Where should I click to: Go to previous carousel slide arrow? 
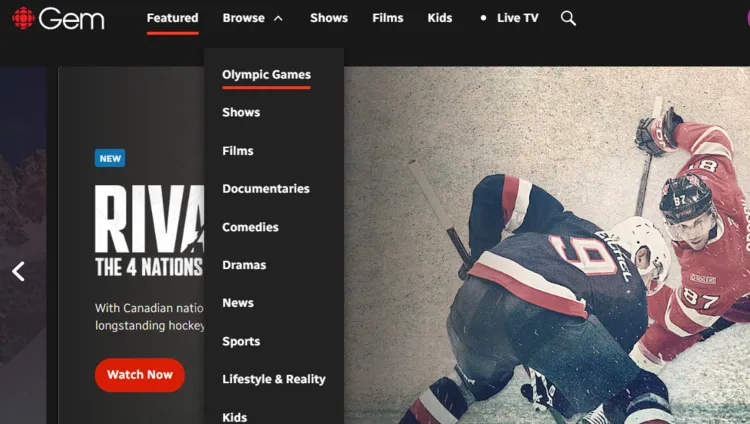tap(18, 271)
